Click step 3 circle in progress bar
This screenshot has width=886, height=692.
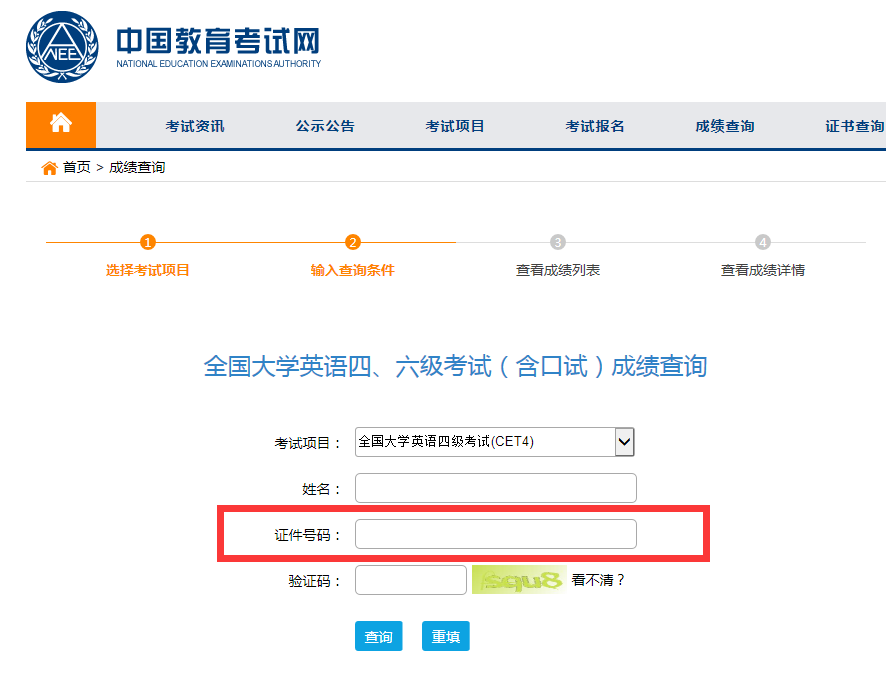click(558, 242)
